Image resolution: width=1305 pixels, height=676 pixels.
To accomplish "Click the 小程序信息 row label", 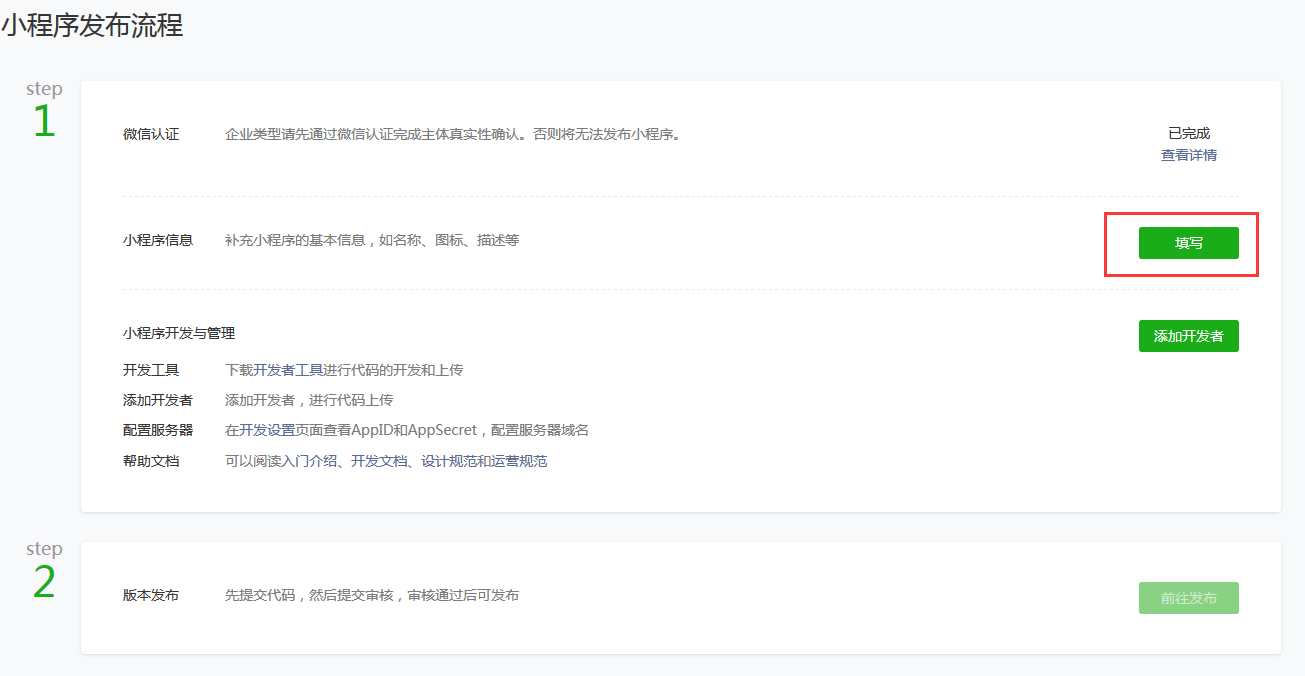I will [x=158, y=240].
